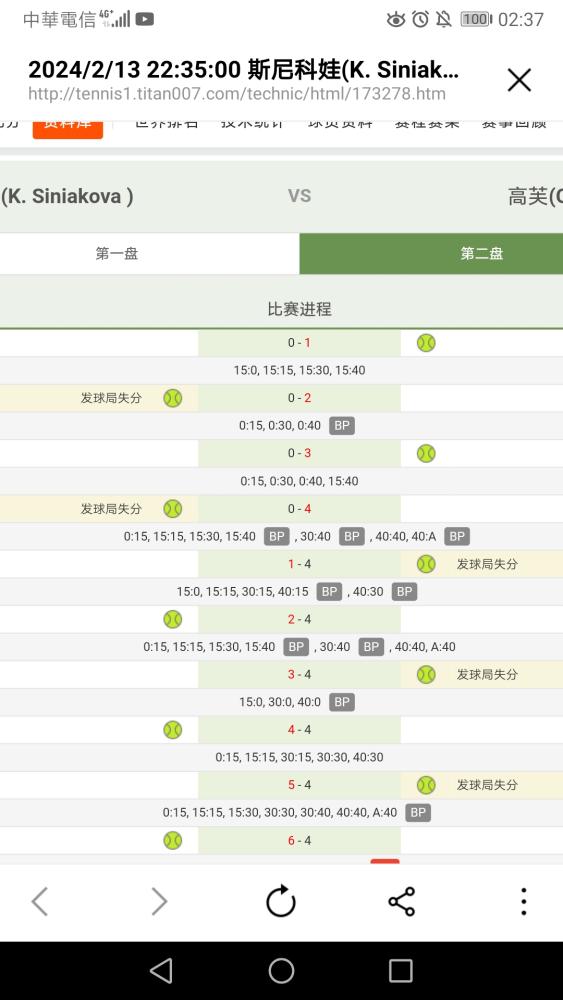Tap opponent name 高芙

[535, 196]
